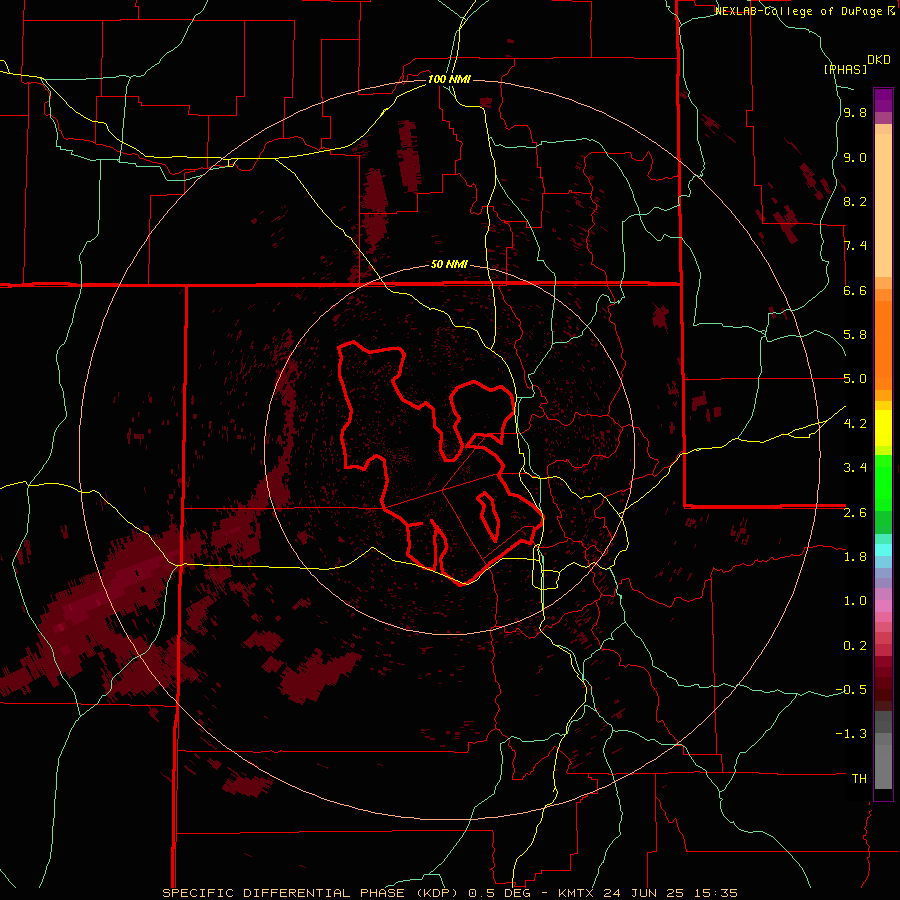
Task: Click the 100 NMI range ring label
Action: [449, 79]
